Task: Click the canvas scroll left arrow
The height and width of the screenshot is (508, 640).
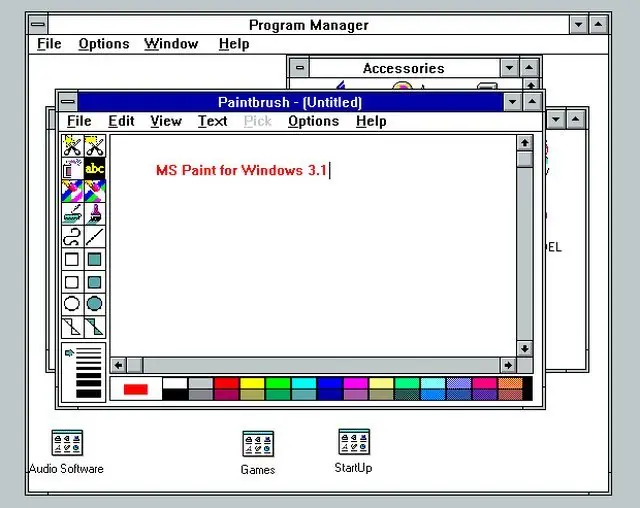Action: 118,365
